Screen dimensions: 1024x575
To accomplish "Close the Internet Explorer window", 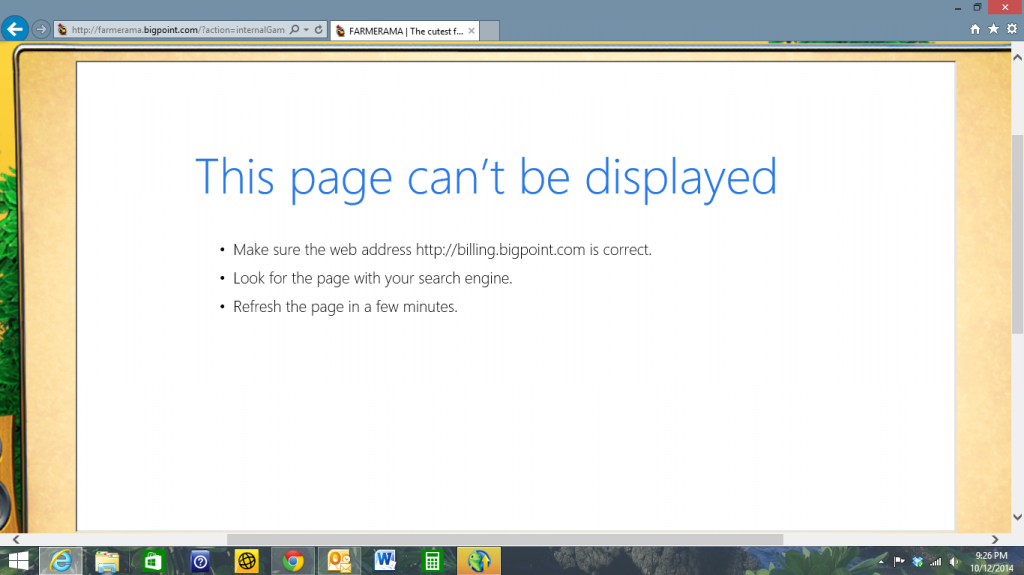I will [x=1005, y=7].
